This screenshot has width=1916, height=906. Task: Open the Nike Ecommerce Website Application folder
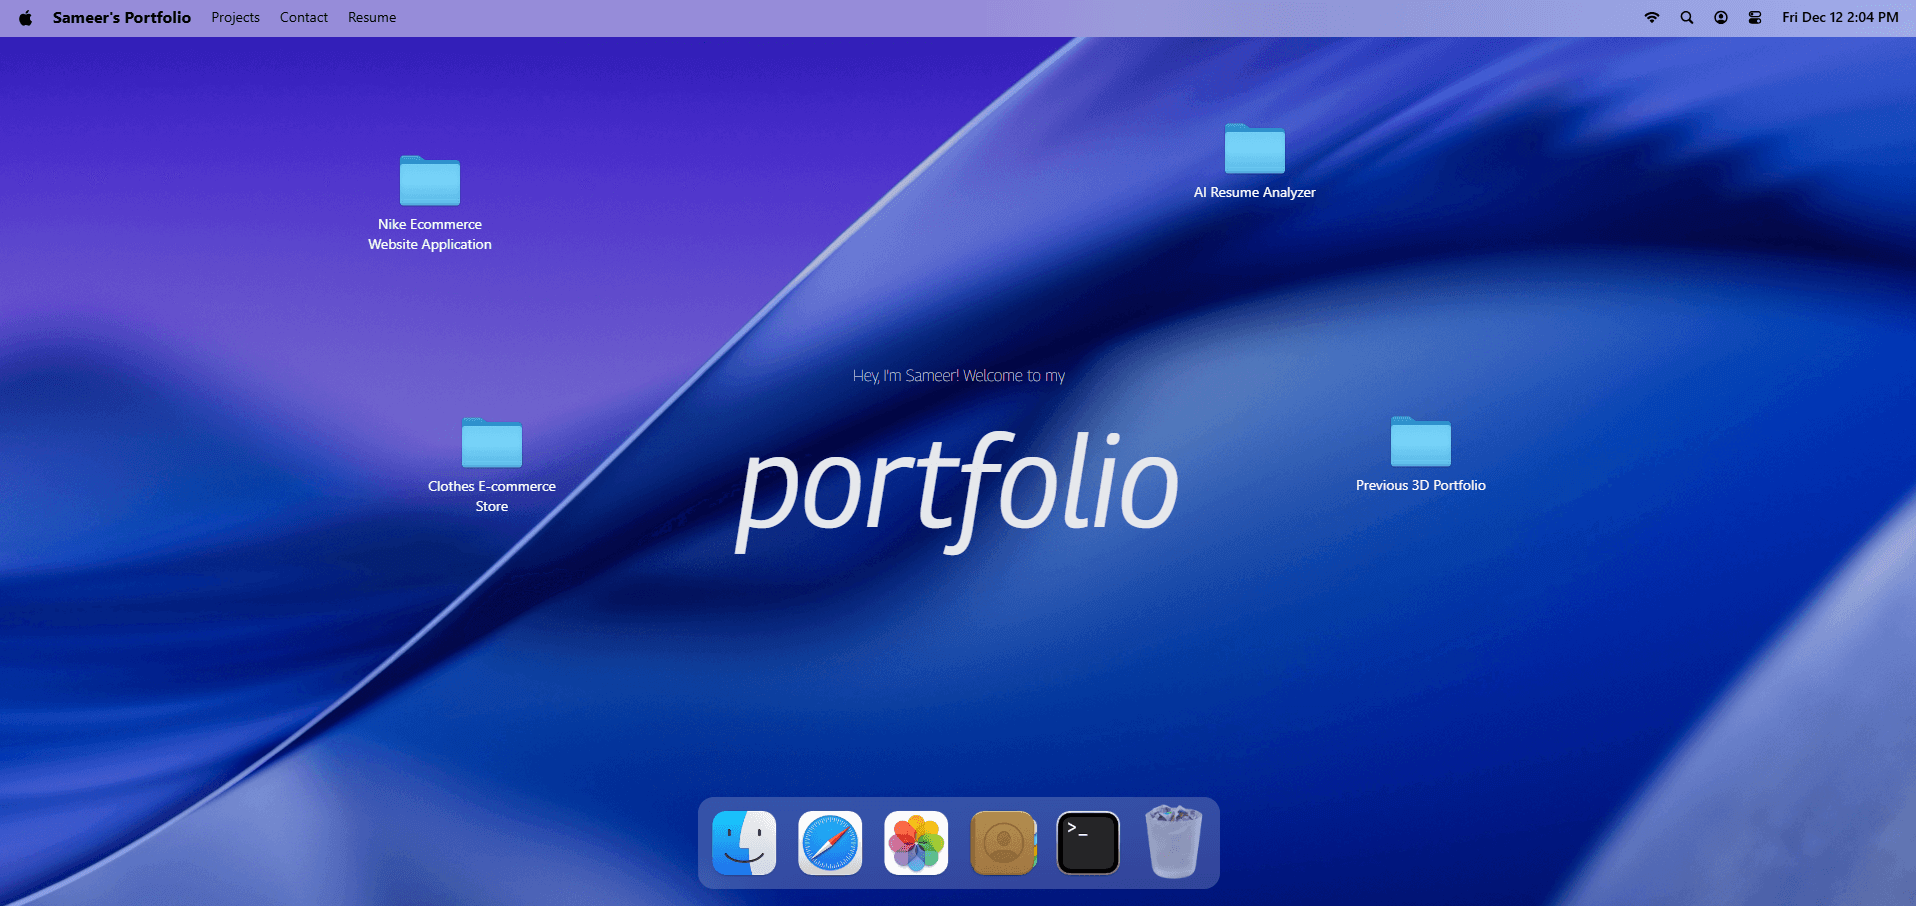point(430,203)
